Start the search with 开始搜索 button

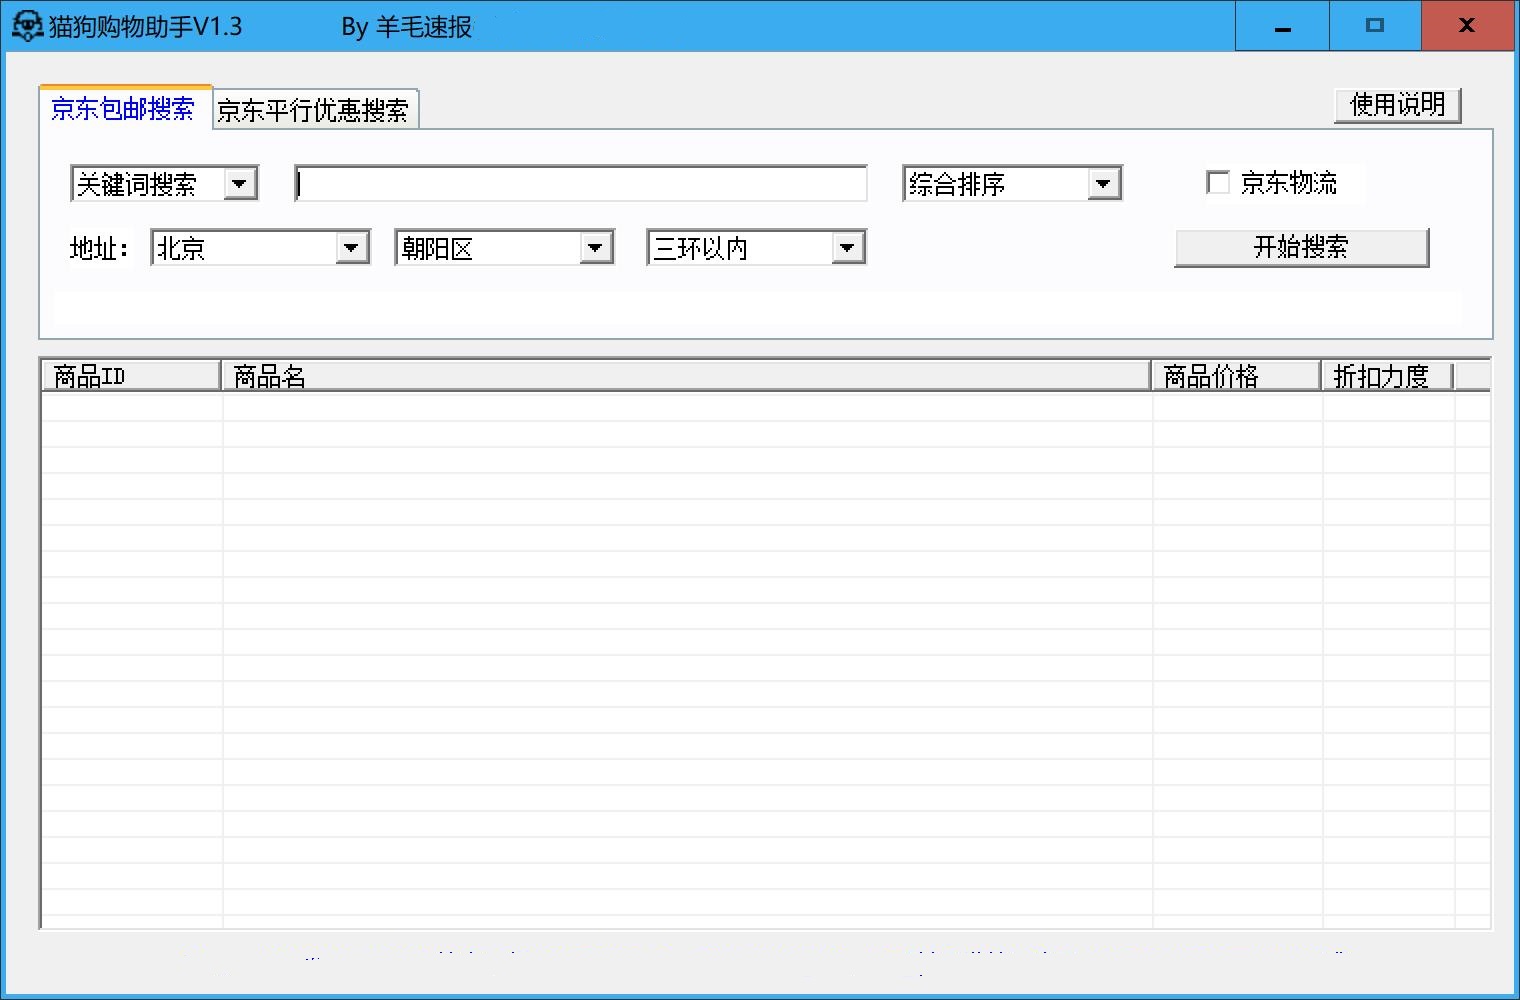point(1301,248)
